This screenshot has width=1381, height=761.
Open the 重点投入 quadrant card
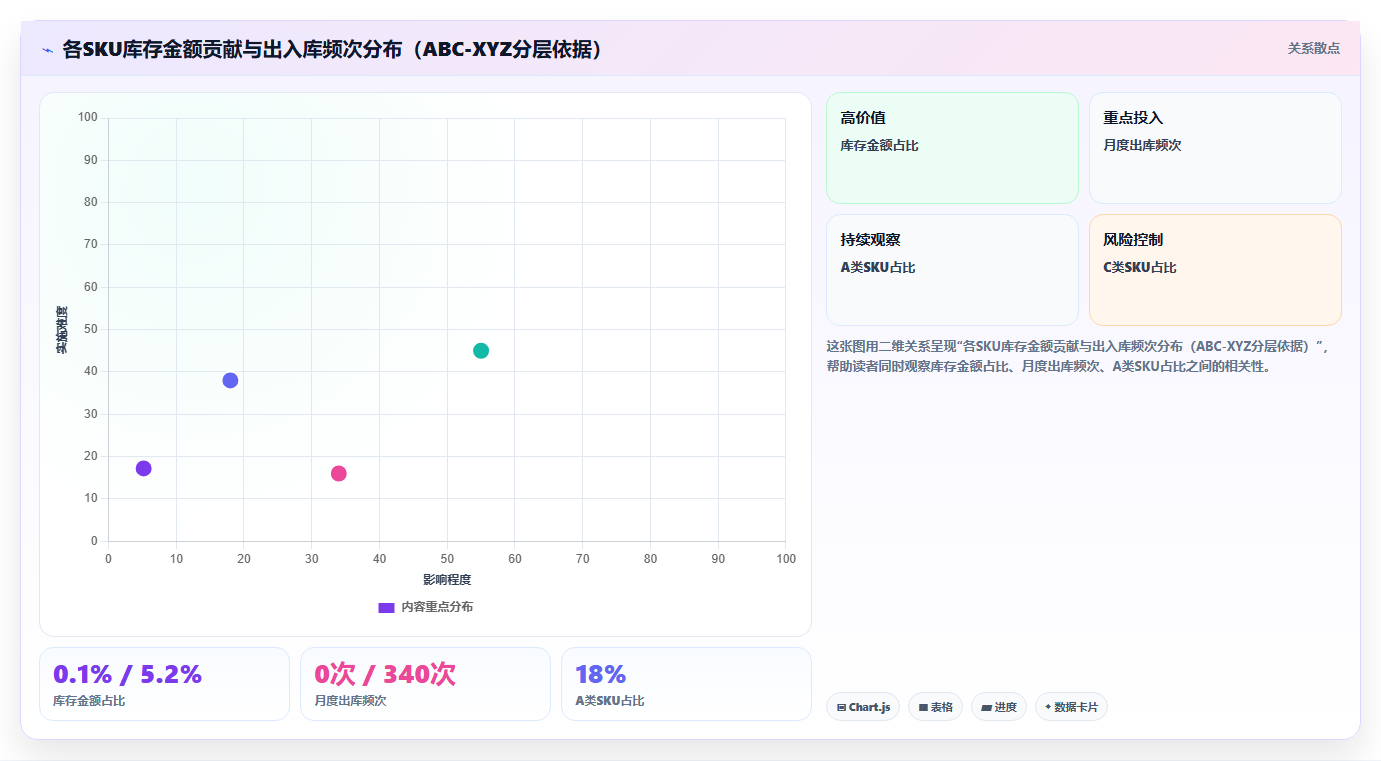point(1215,148)
